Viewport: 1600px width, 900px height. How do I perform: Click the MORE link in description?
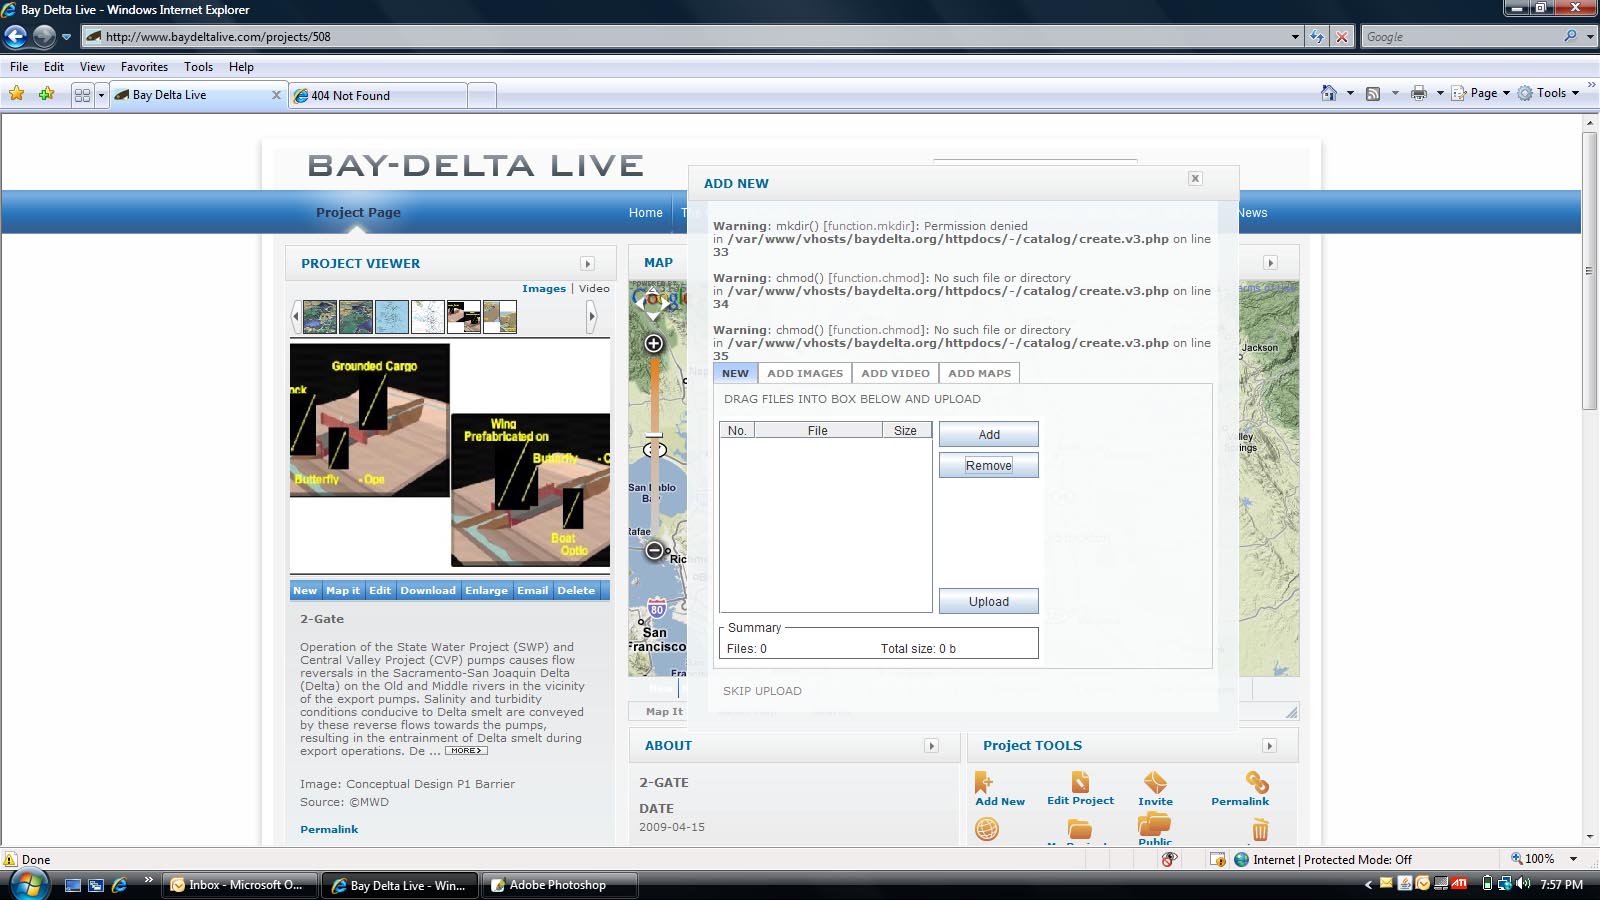[465, 750]
